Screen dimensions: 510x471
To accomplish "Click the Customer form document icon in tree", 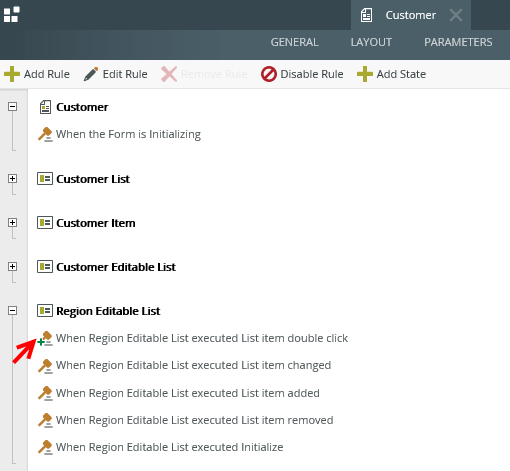I will [45, 107].
